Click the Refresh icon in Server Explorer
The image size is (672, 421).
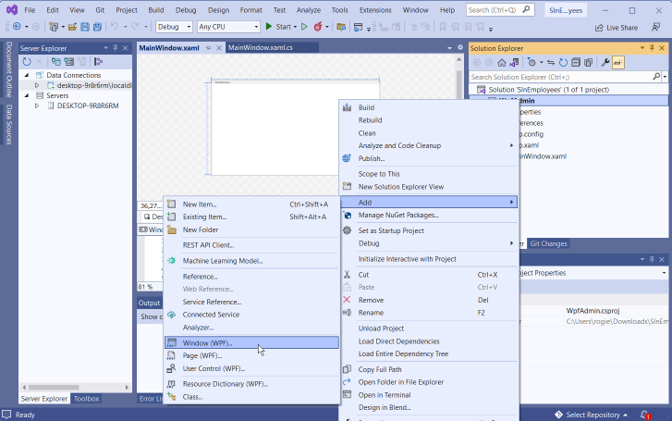click(x=27, y=62)
